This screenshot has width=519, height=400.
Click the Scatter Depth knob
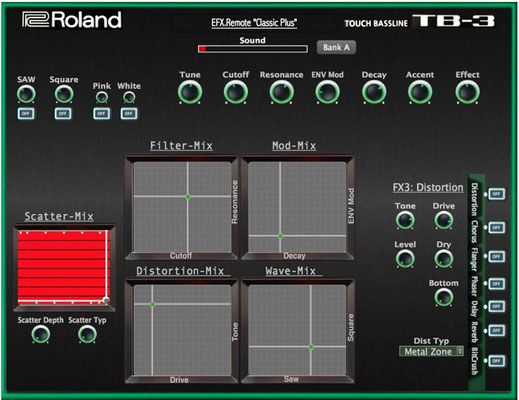click(x=41, y=334)
